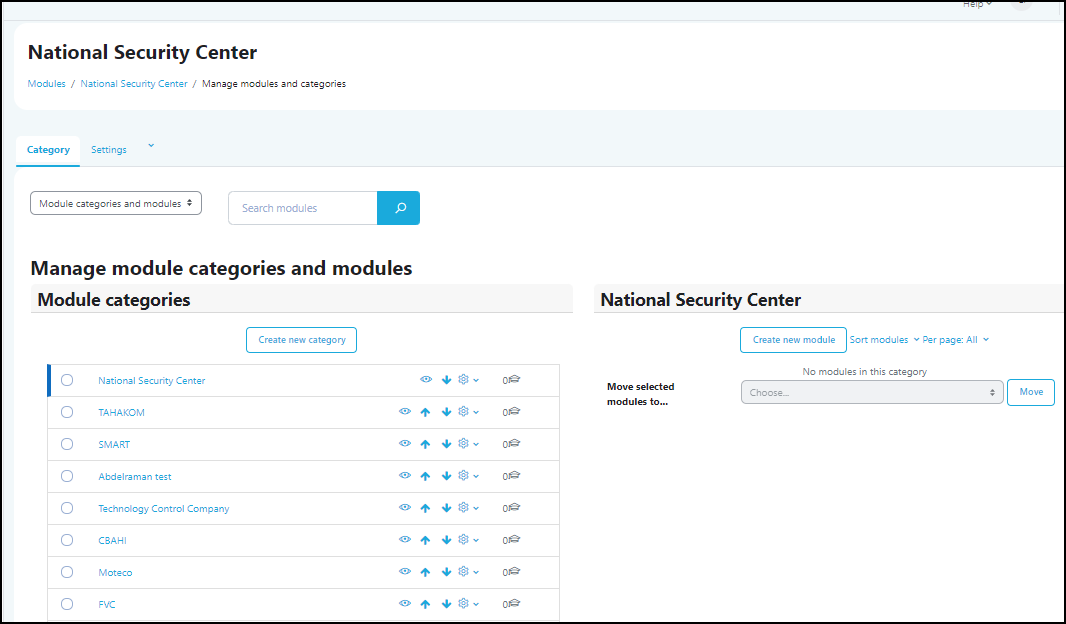Image resolution: width=1066 pixels, height=624 pixels.
Task: Move CBAHI category up
Action: click(426, 540)
